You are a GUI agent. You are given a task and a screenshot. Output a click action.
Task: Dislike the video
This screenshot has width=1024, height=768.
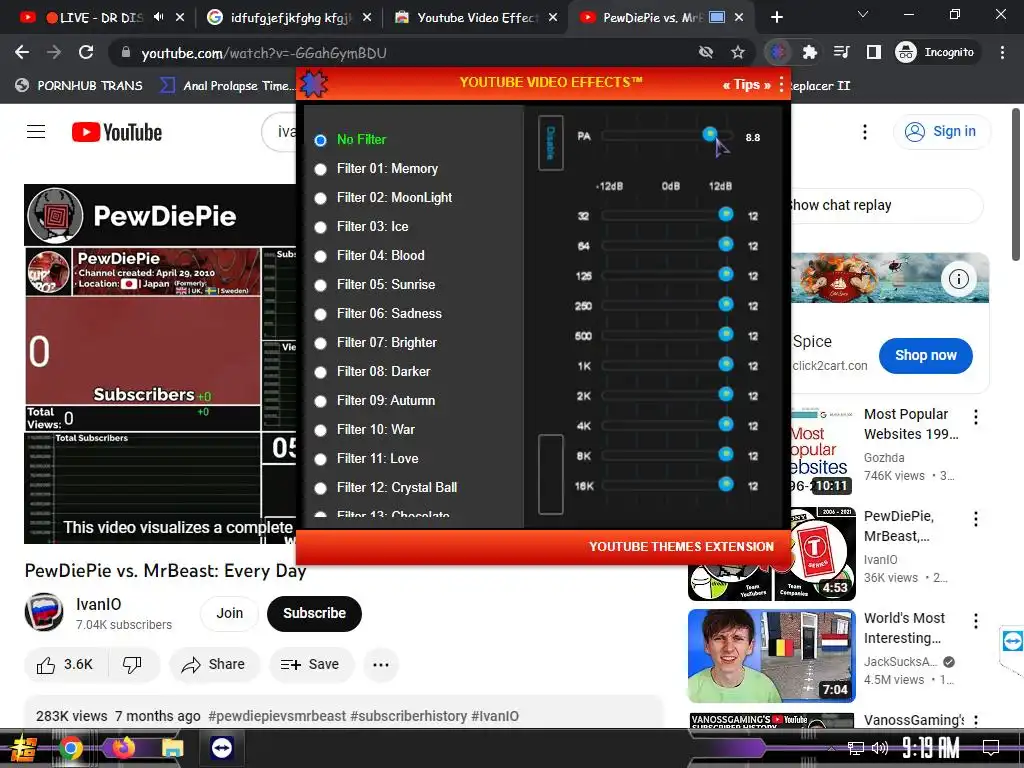click(133, 665)
